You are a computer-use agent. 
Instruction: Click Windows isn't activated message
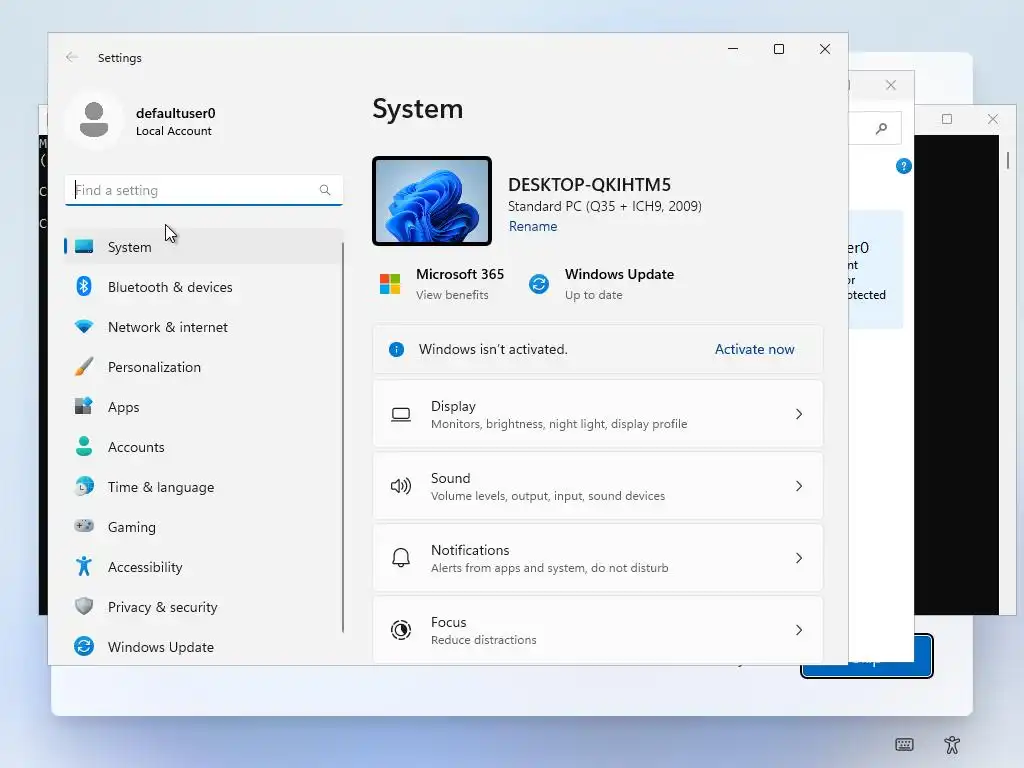point(493,349)
